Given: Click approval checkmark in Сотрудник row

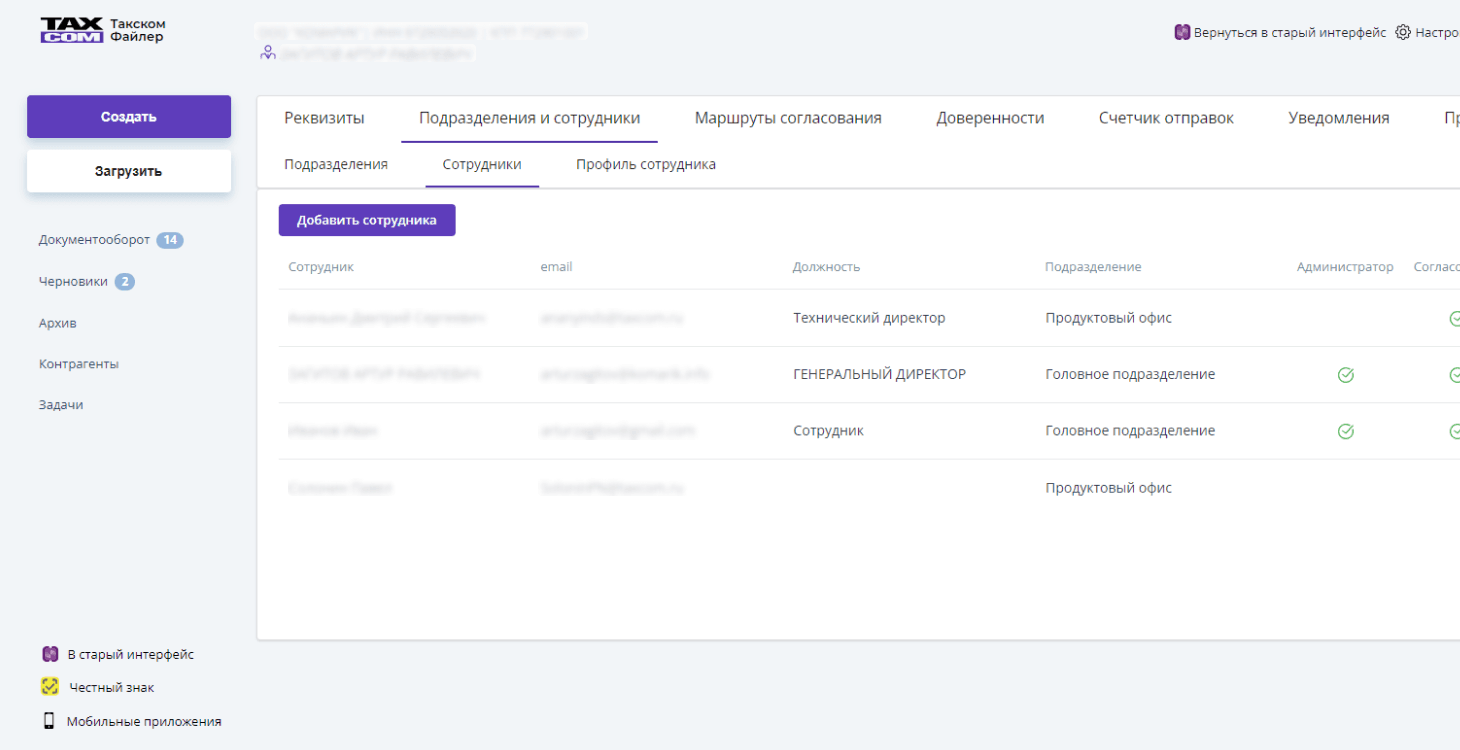Looking at the screenshot, I should coord(1455,431).
